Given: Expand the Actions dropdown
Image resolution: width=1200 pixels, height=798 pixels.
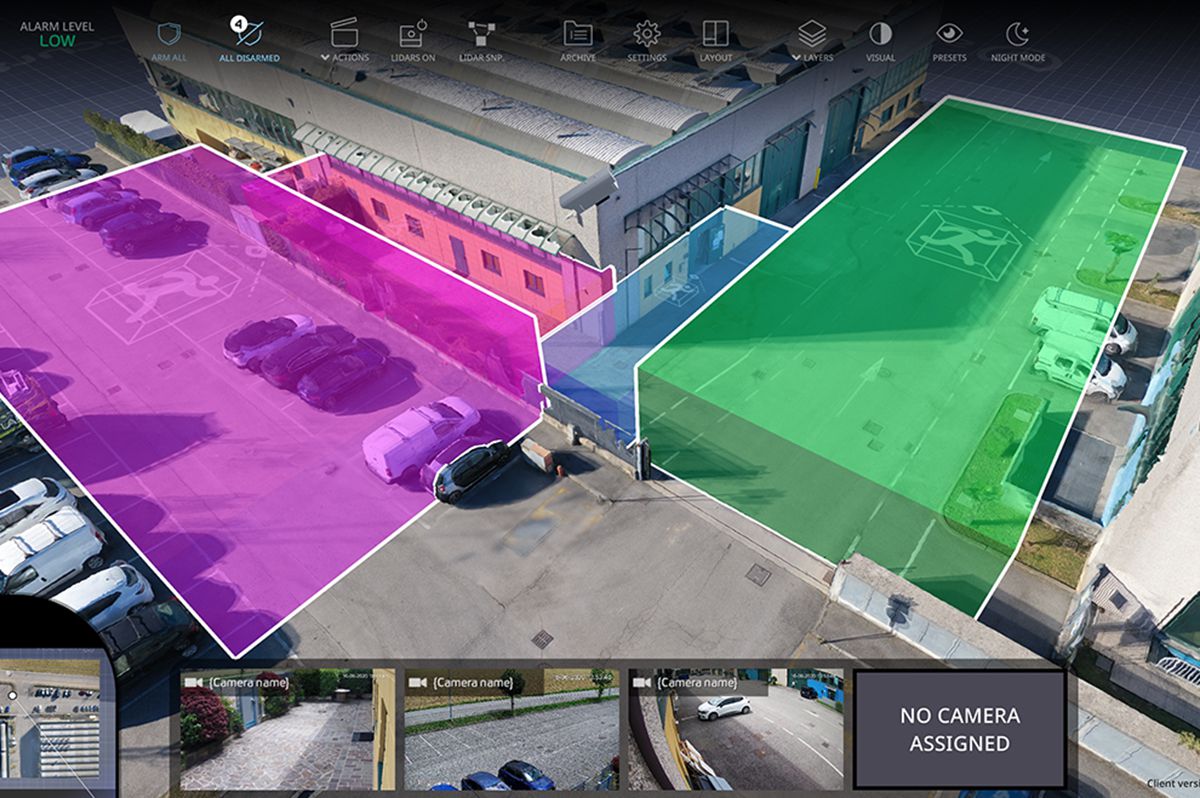Looking at the screenshot, I should 344,36.
